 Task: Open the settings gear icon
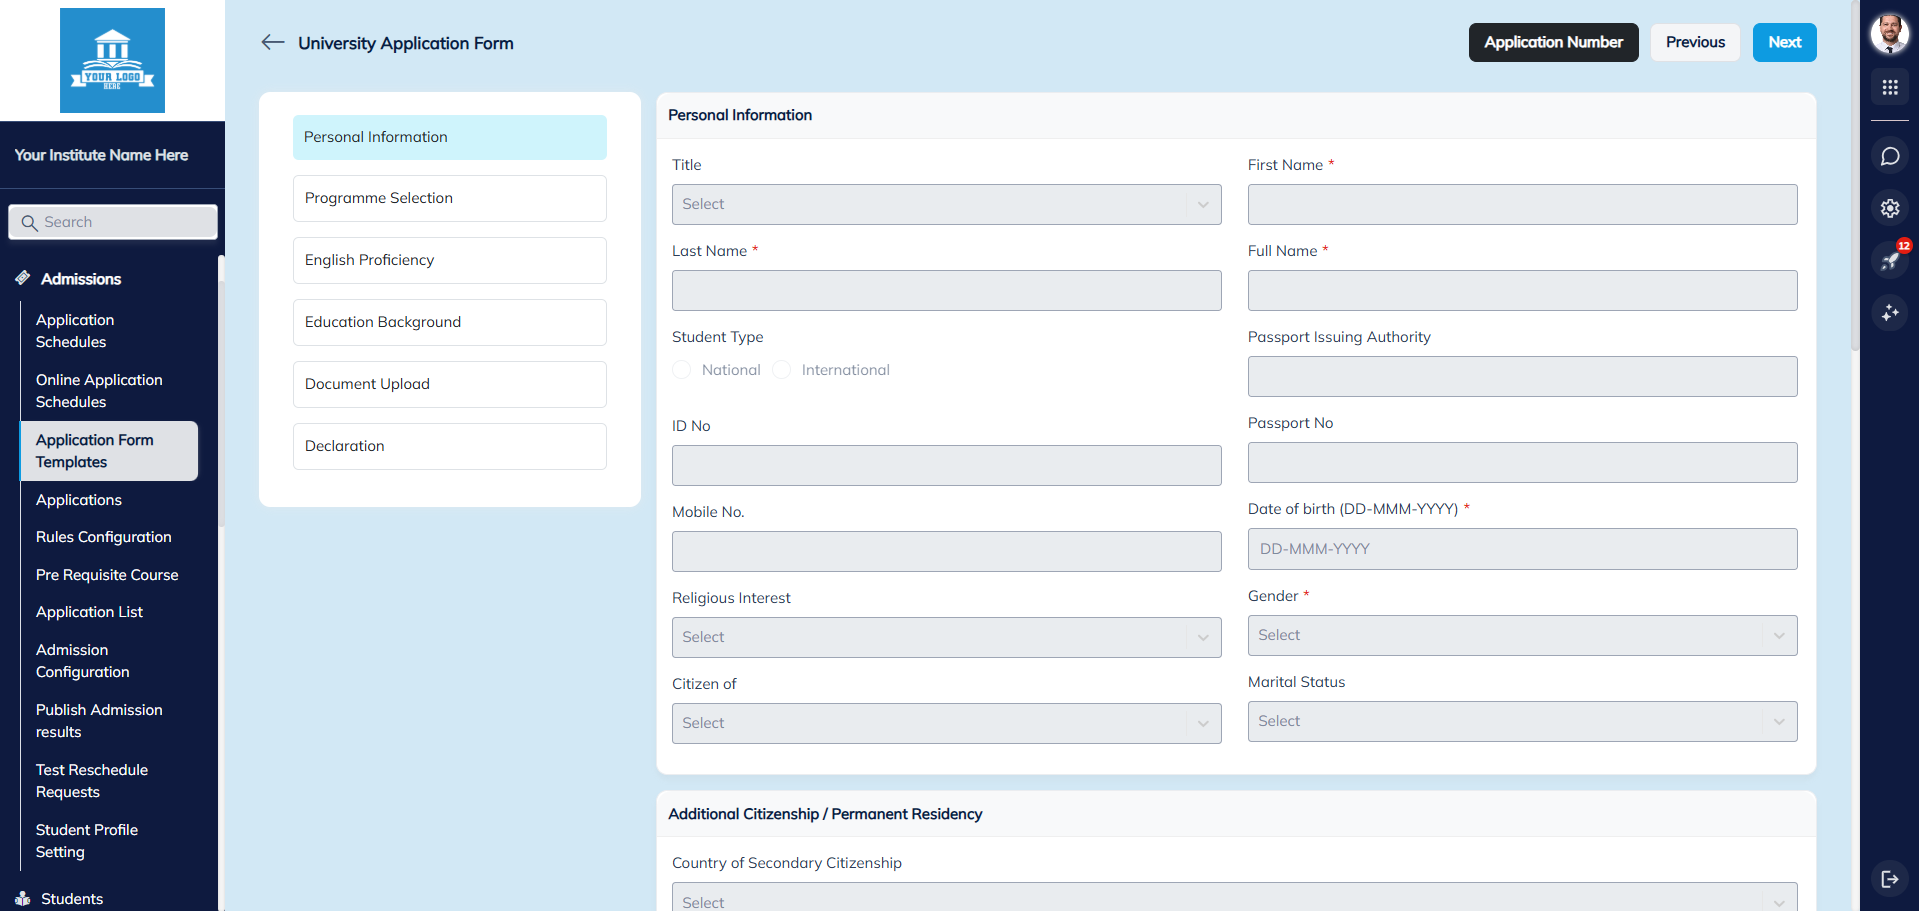point(1890,208)
